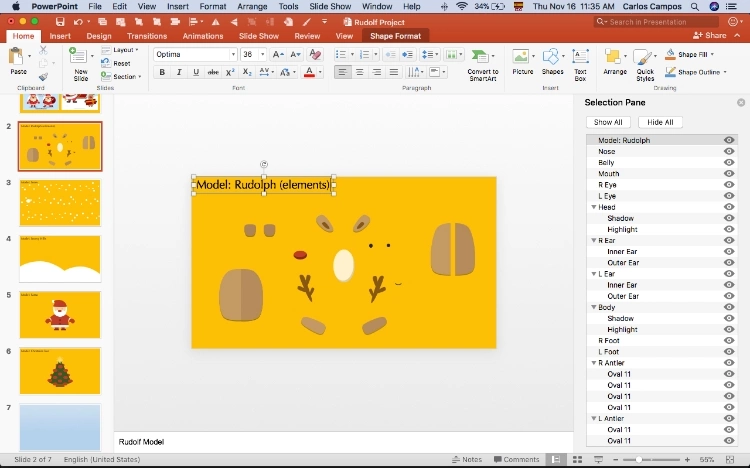Open the Slide Show menu in menu bar
This screenshot has width=750, height=468.
(x=328, y=6)
